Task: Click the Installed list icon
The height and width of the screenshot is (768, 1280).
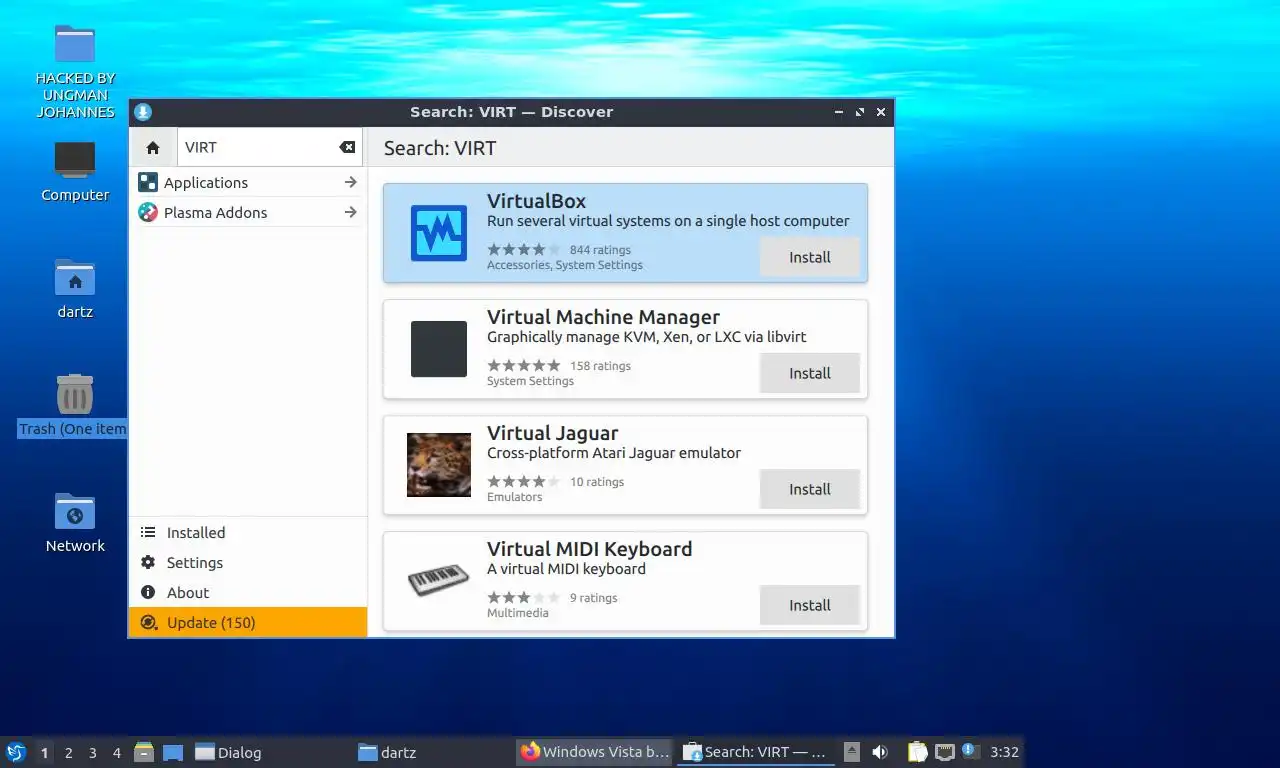Action: pos(148,532)
